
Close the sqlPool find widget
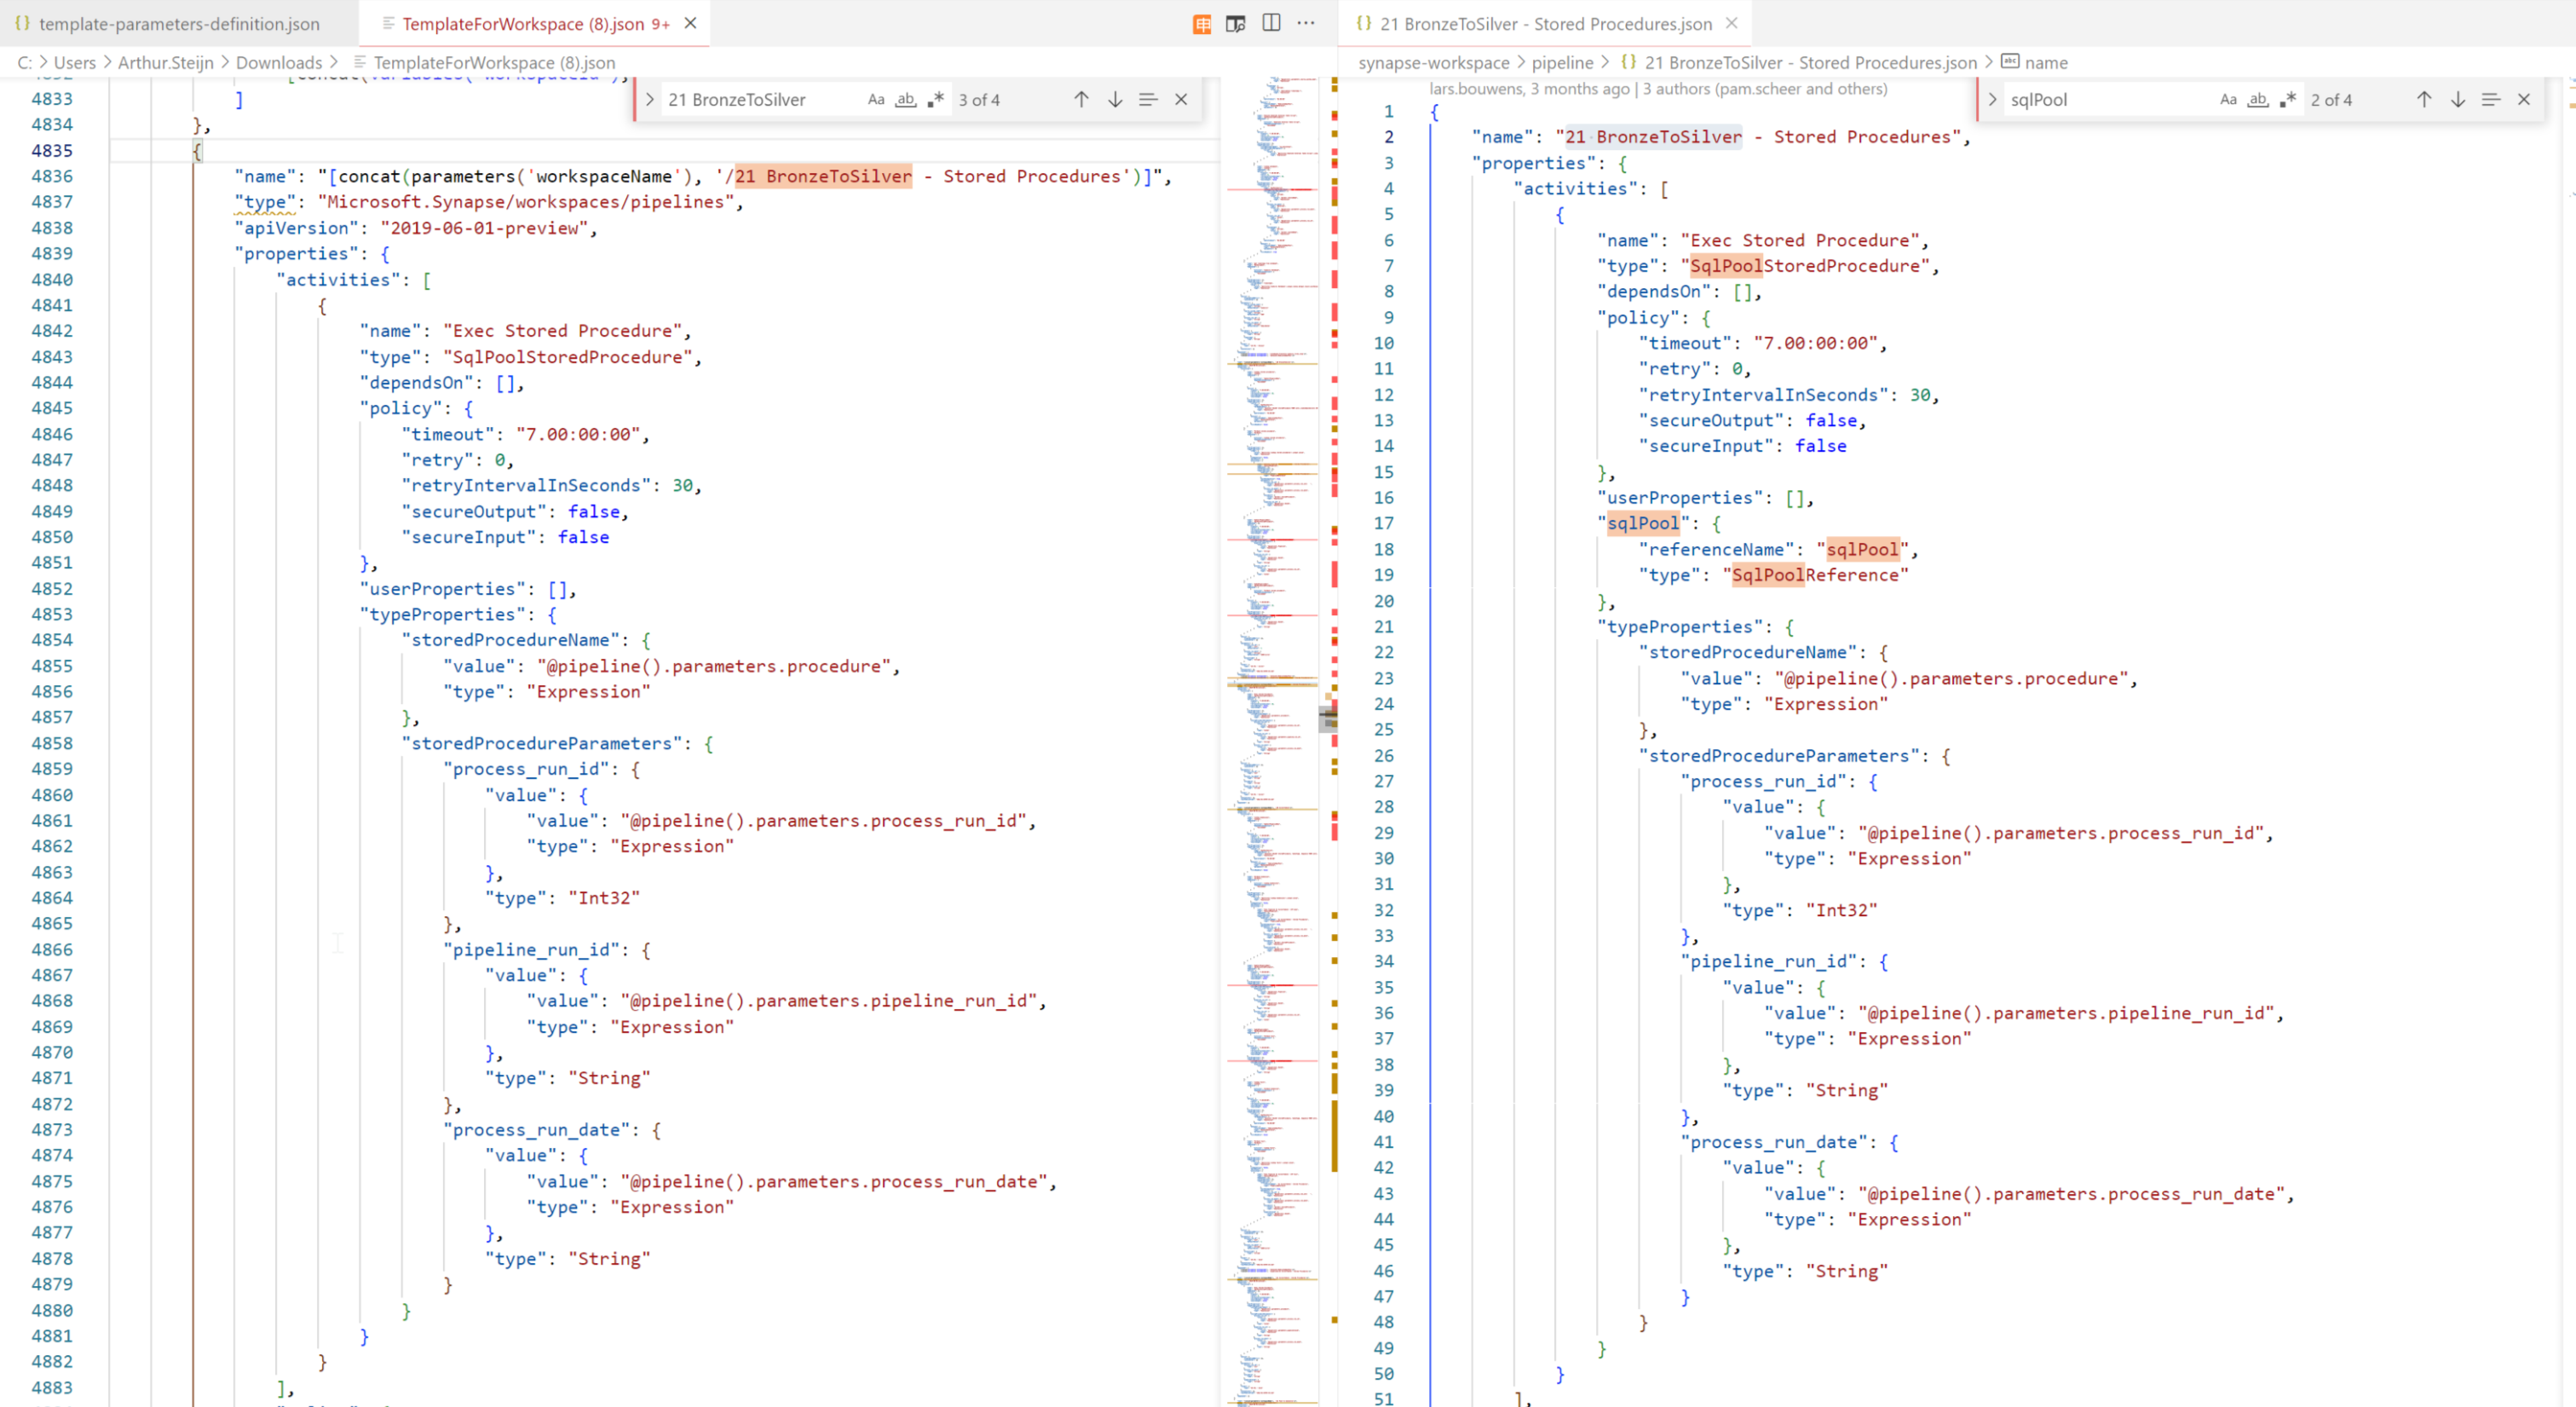[2523, 100]
